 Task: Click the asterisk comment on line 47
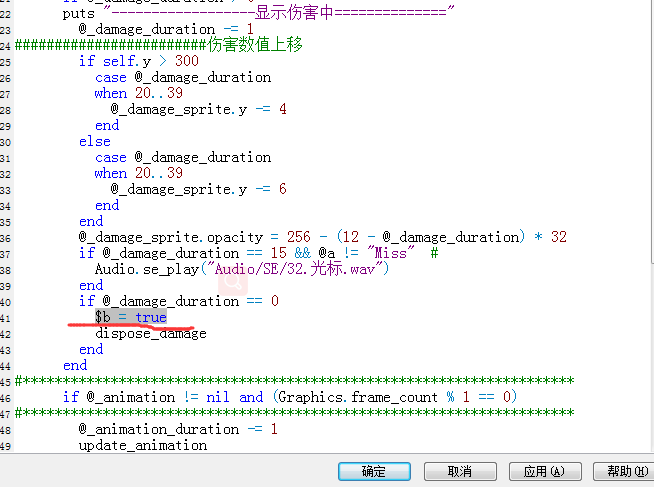(x=294, y=413)
